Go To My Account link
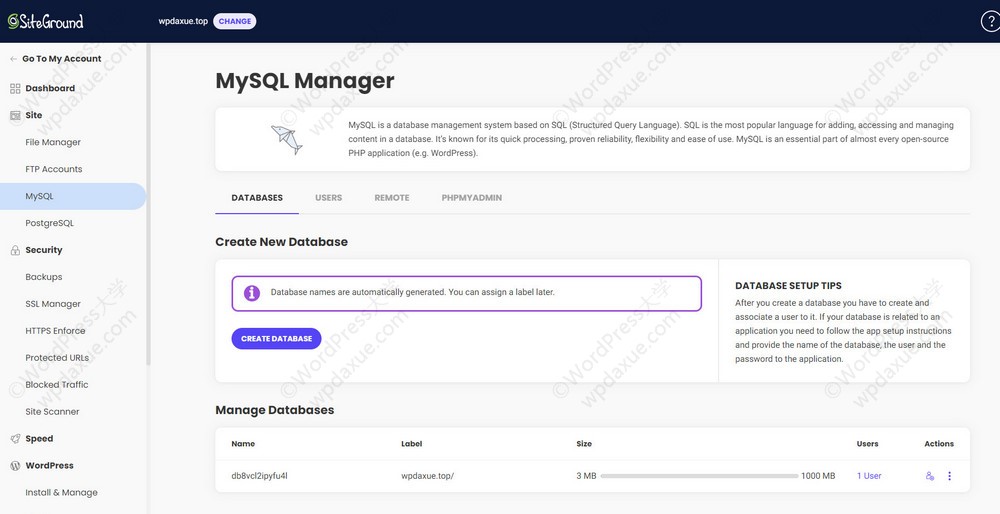The image size is (1000, 514). tap(62, 59)
